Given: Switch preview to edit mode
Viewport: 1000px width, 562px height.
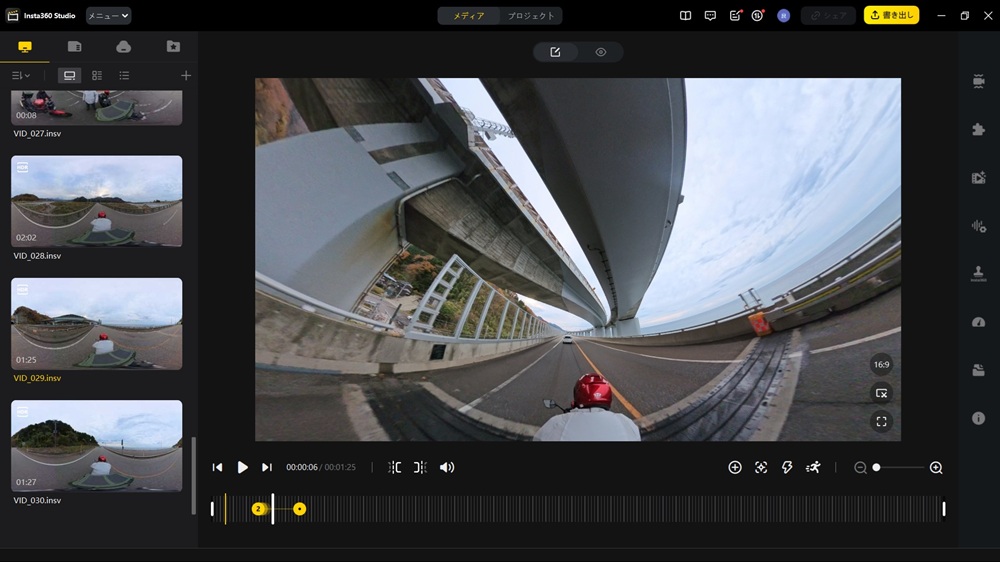Looking at the screenshot, I should [555, 52].
